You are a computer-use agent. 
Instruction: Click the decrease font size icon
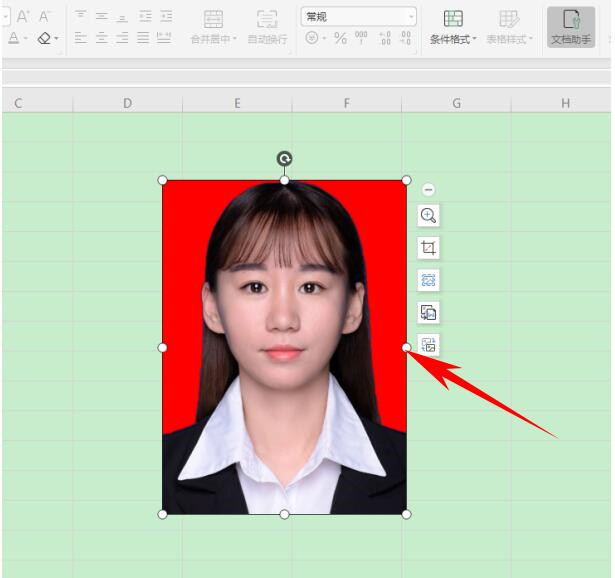(x=45, y=16)
